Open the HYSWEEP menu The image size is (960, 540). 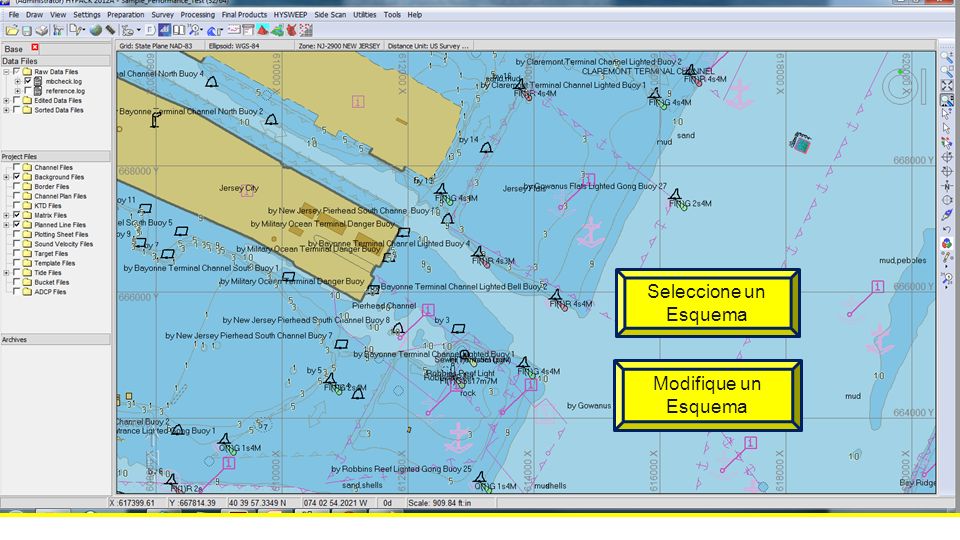pyautogui.click(x=290, y=15)
